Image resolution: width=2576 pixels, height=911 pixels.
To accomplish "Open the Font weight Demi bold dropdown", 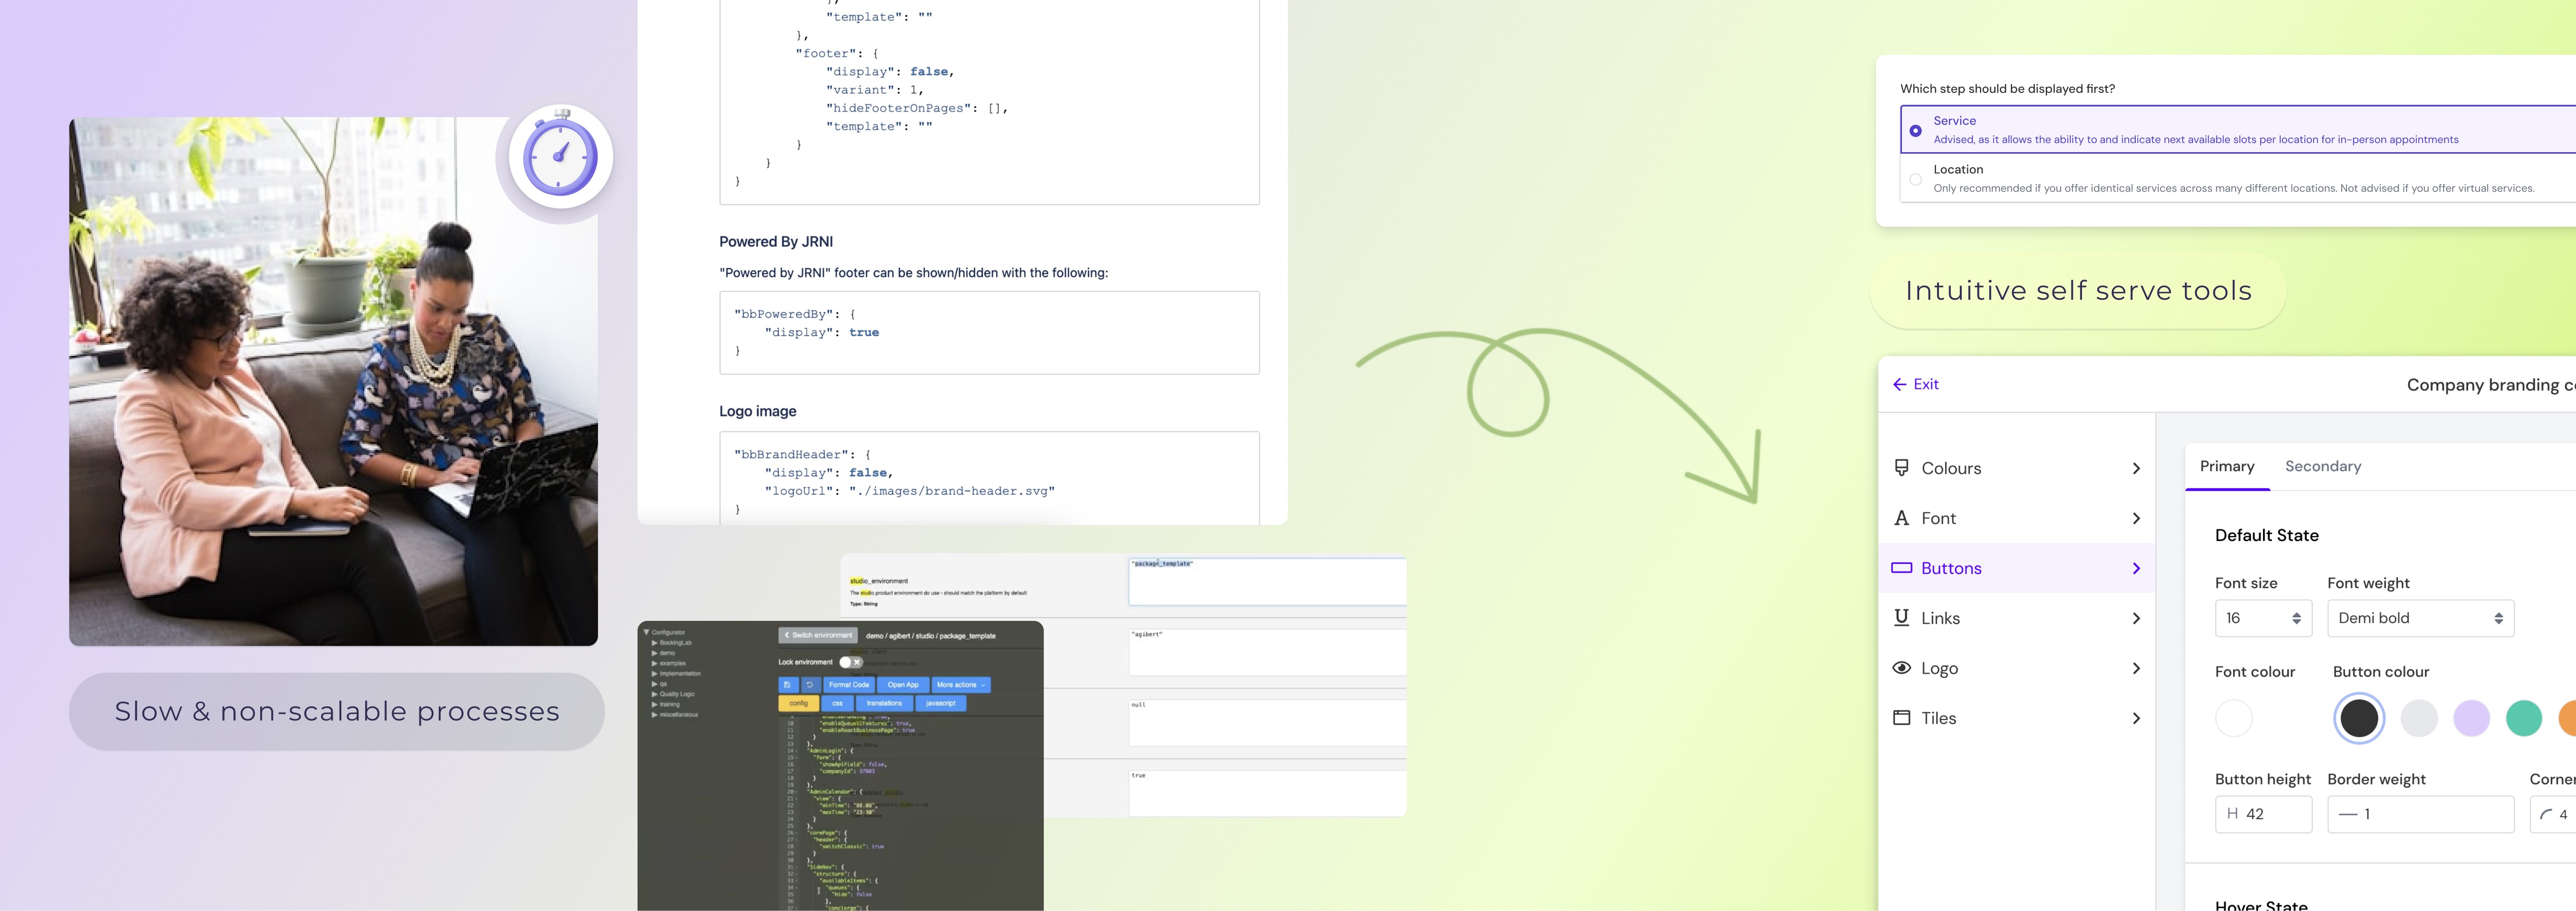I will 2420,618.
